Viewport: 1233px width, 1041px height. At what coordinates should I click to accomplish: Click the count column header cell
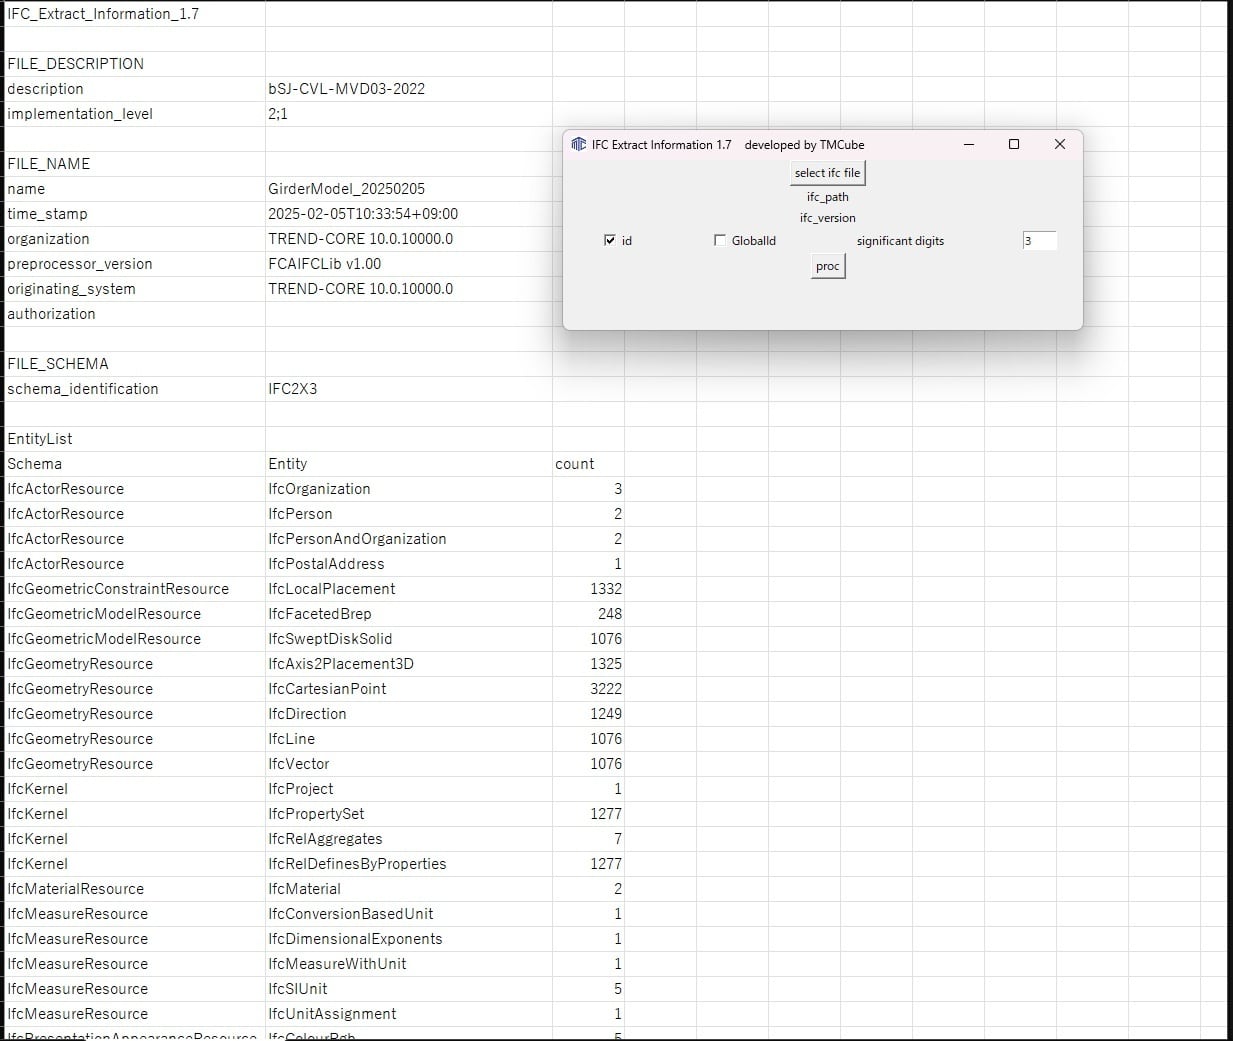coord(575,464)
